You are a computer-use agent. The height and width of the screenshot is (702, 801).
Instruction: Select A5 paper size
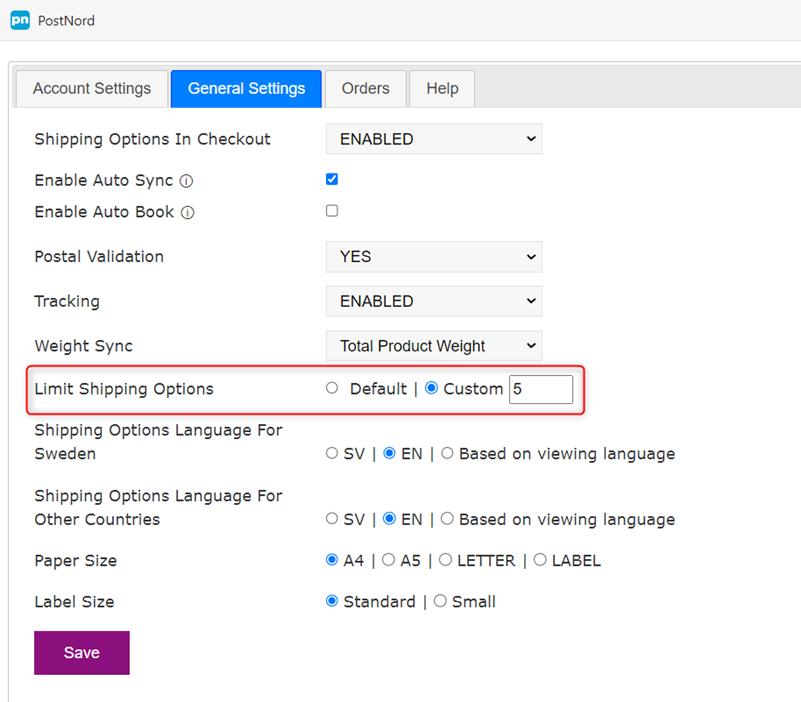pos(389,560)
